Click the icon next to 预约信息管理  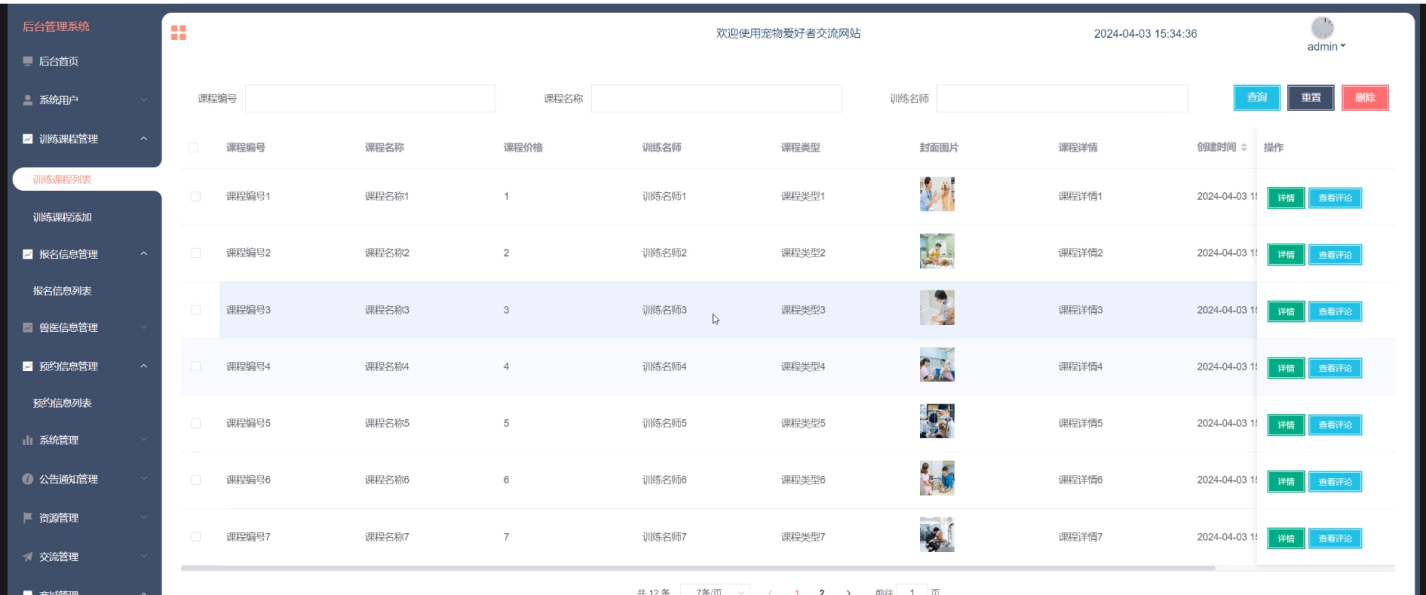point(28,366)
